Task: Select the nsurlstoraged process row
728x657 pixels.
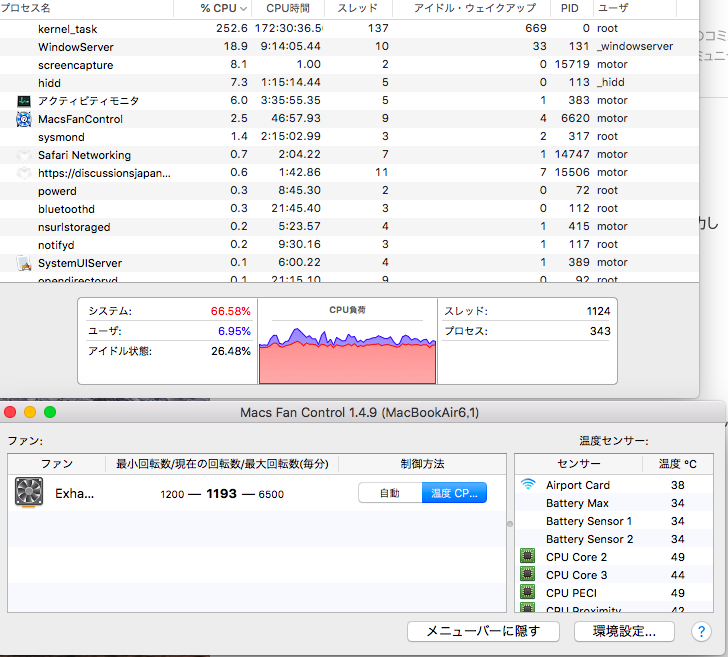Action: pos(349,227)
